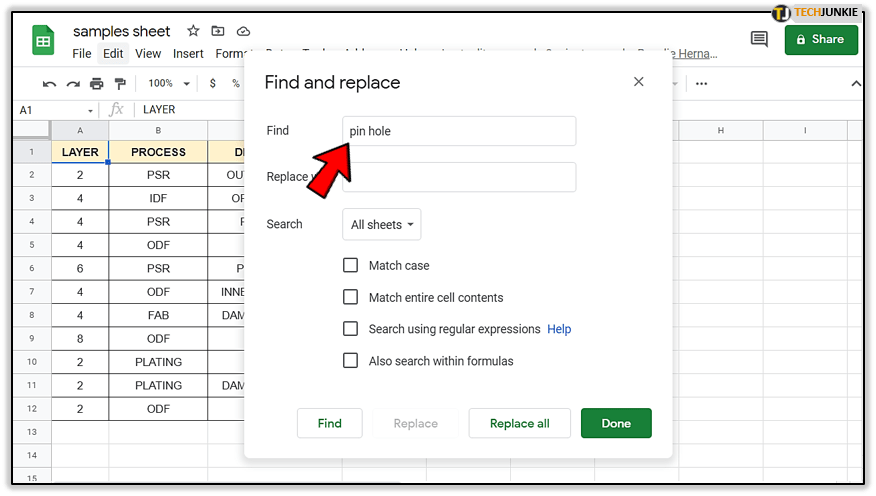
Task: Open the Insert menu
Action: click(188, 54)
